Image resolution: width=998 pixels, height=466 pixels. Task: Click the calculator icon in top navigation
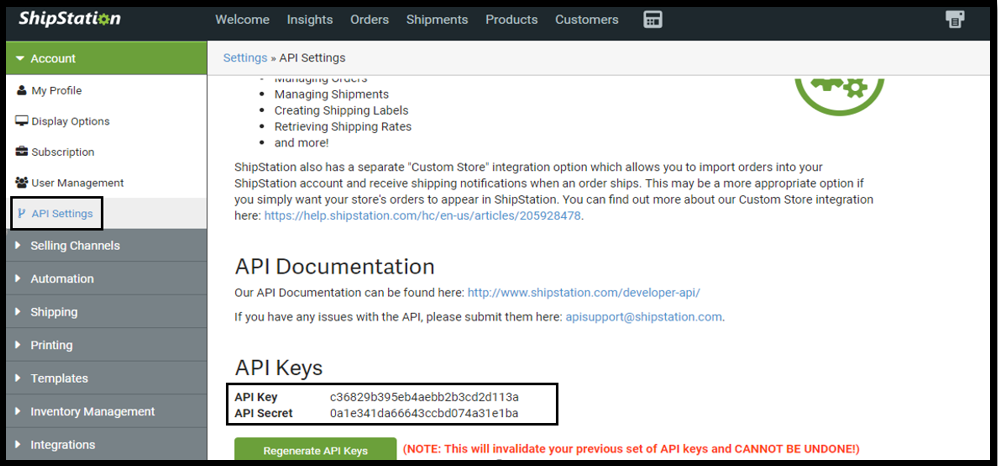tap(653, 20)
